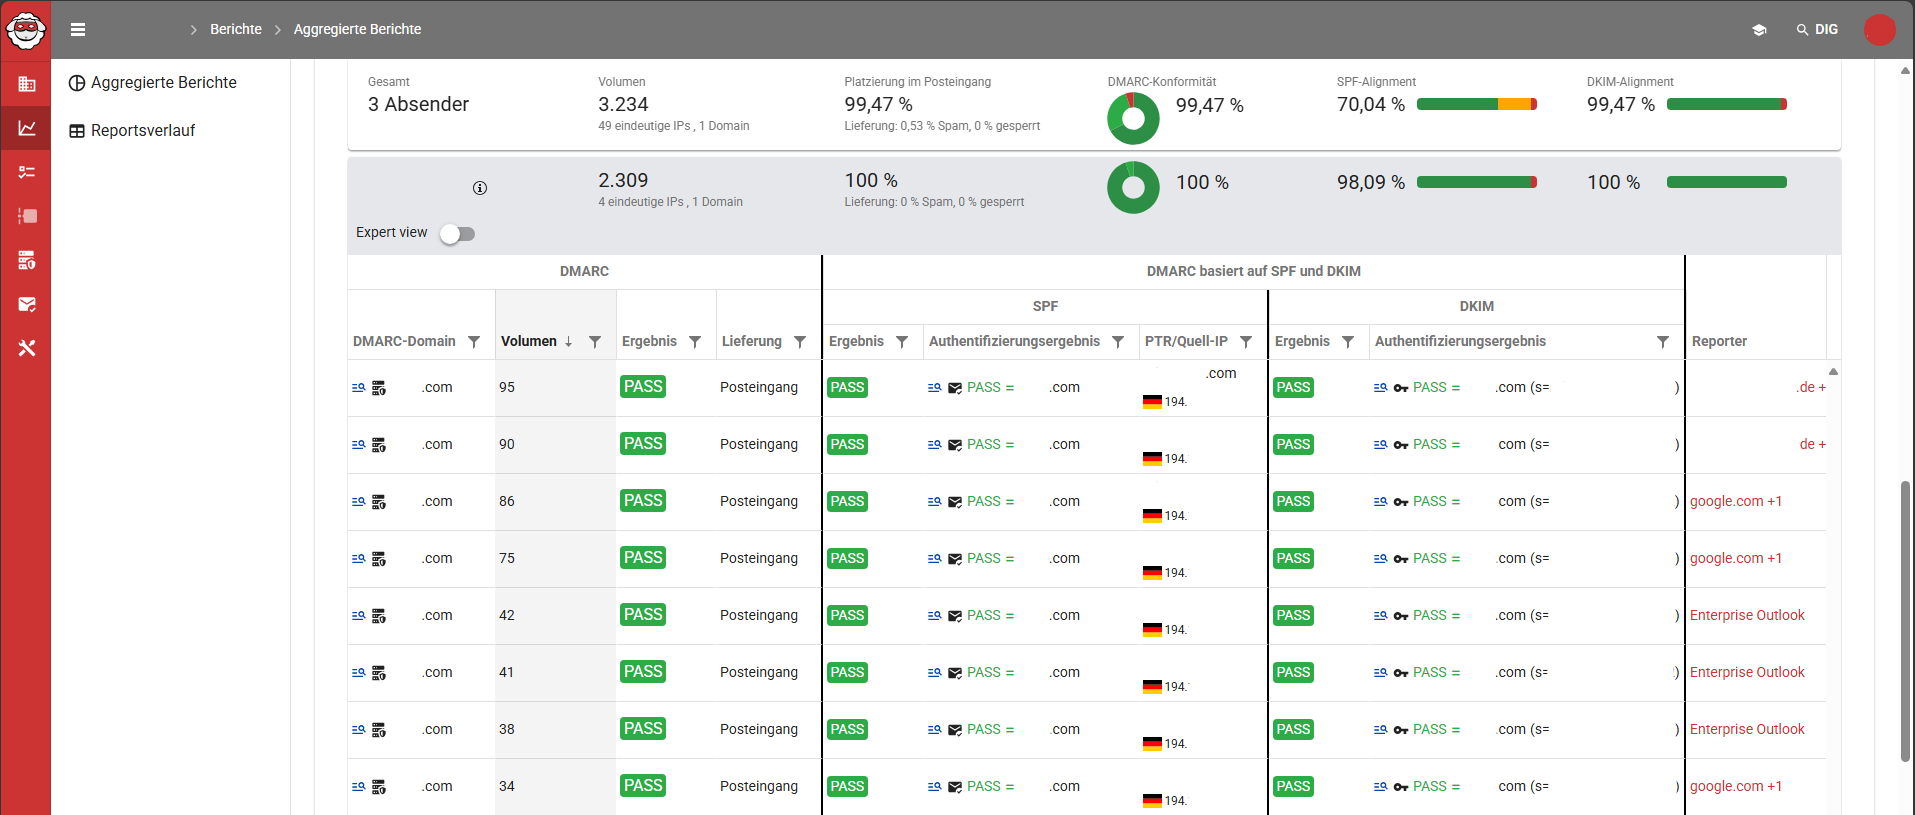Open DKIM Authentifizierungsergebnis column filter
This screenshot has width=1915, height=815.
[1663, 342]
